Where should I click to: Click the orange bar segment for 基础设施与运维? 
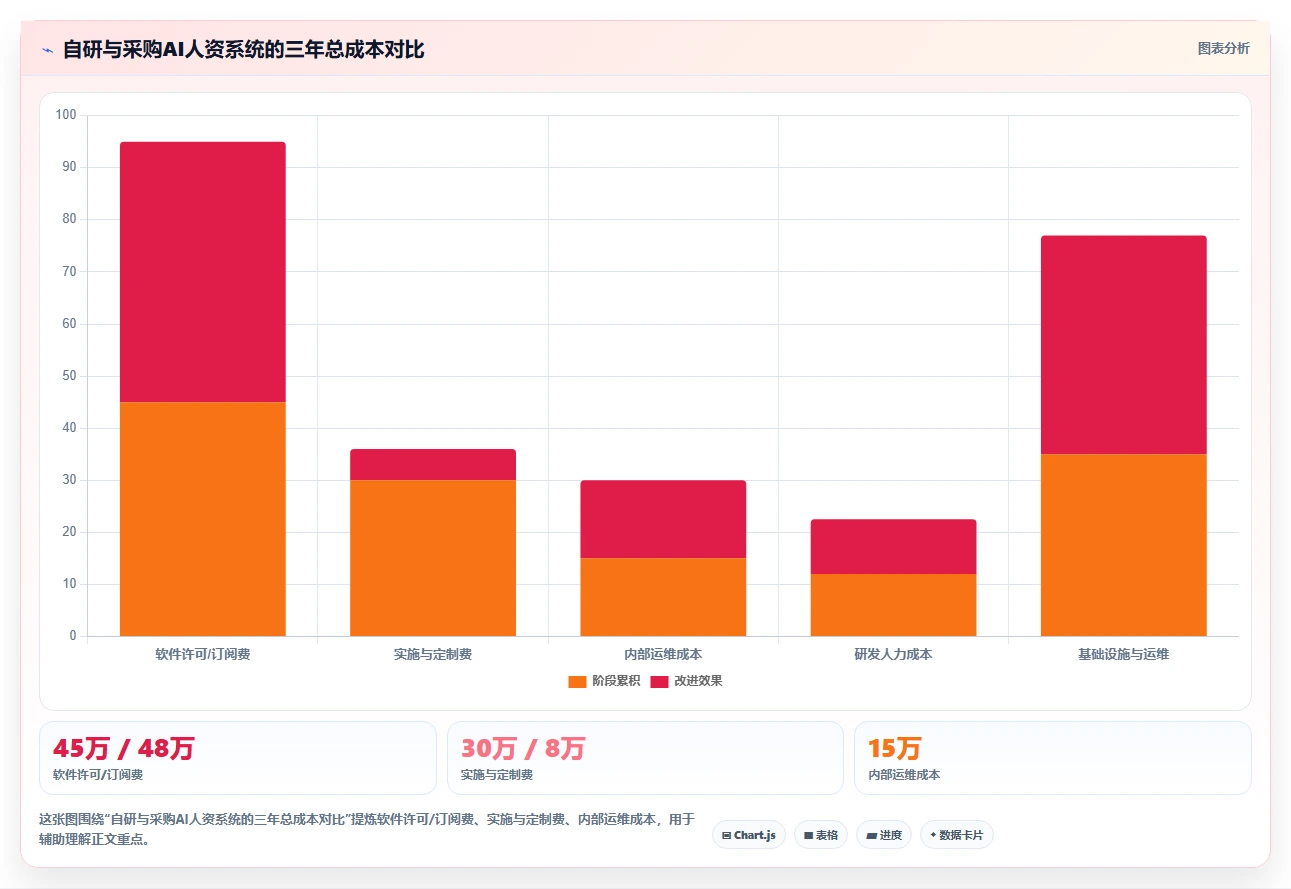point(1123,545)
